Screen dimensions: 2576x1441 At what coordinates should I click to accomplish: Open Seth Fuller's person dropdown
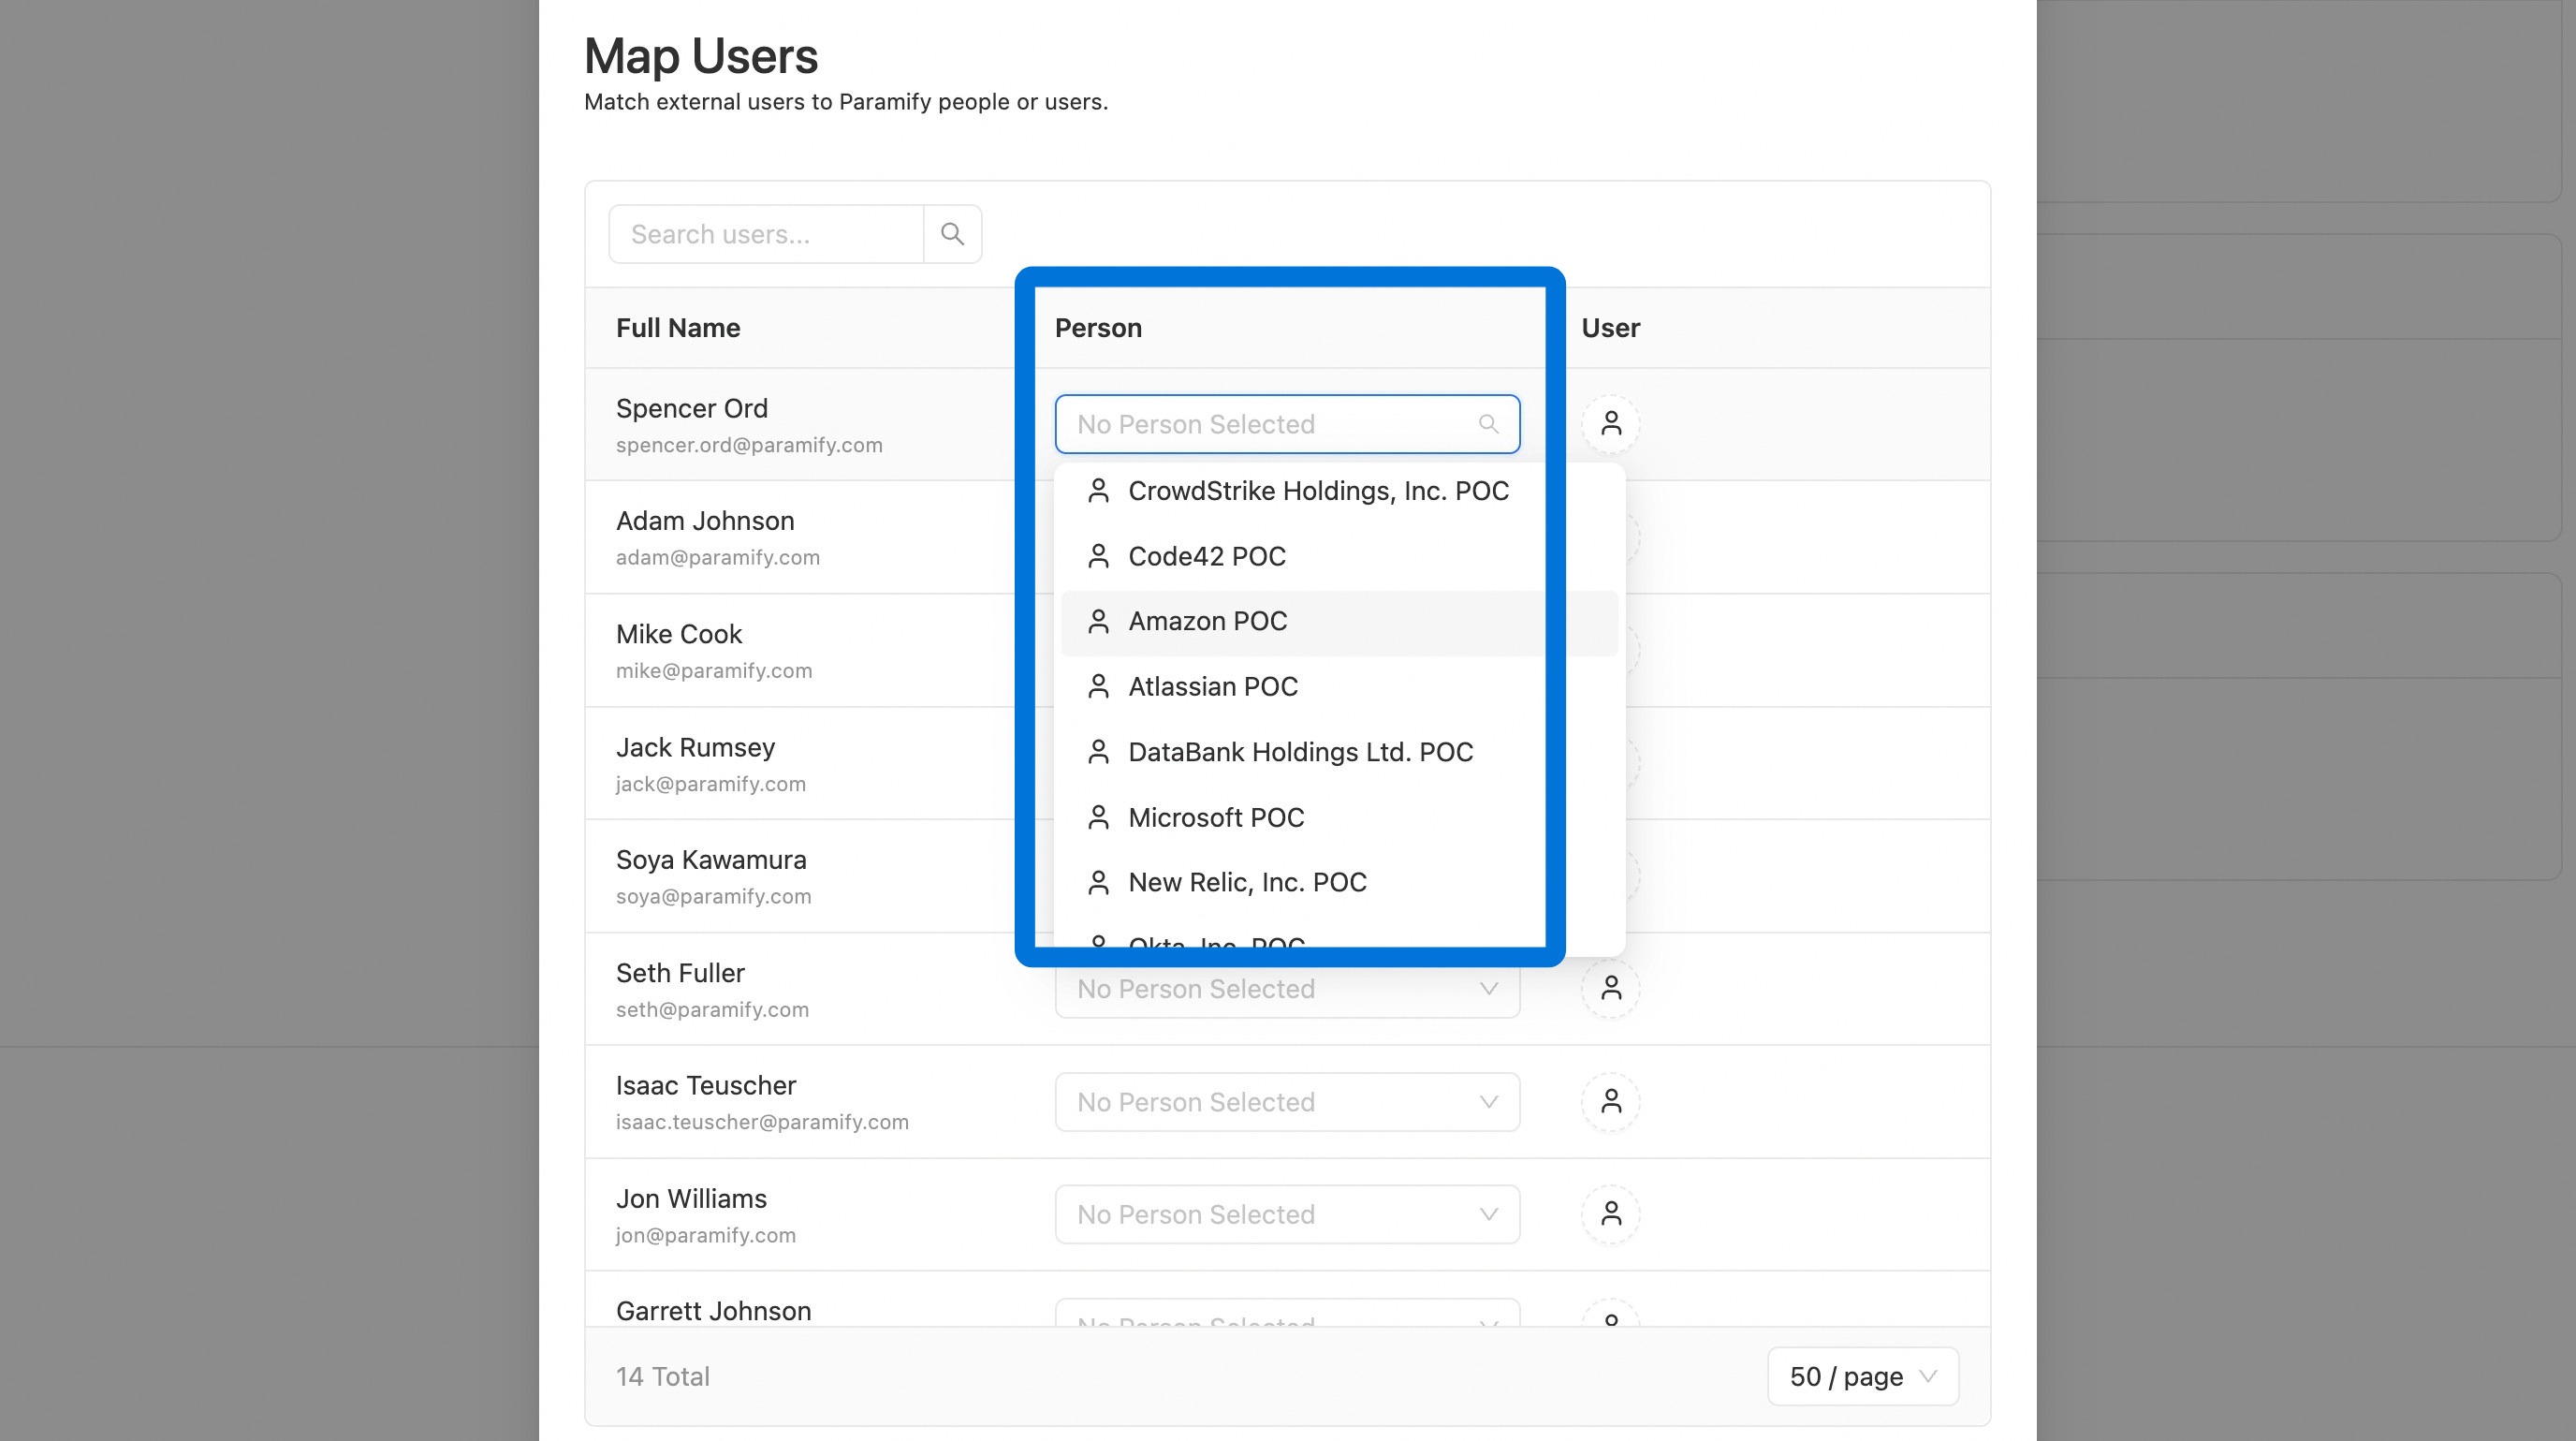point(1287,990)
